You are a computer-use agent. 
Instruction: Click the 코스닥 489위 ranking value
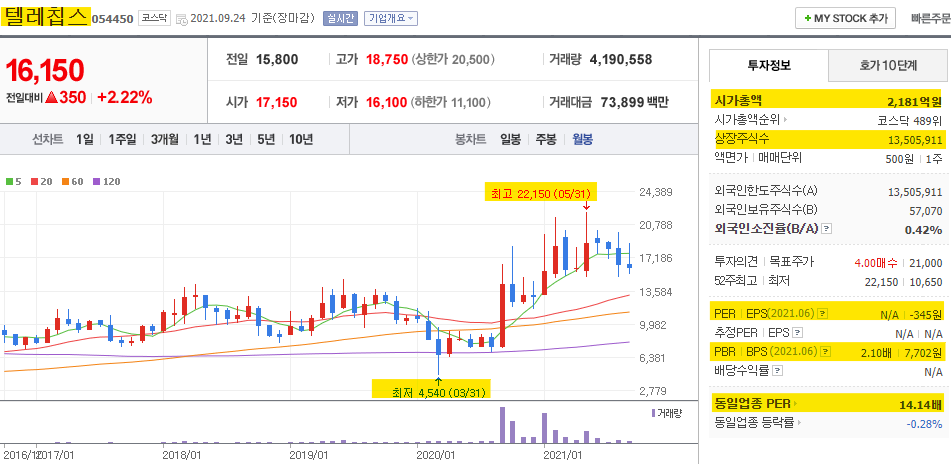(x=910, y=120)
